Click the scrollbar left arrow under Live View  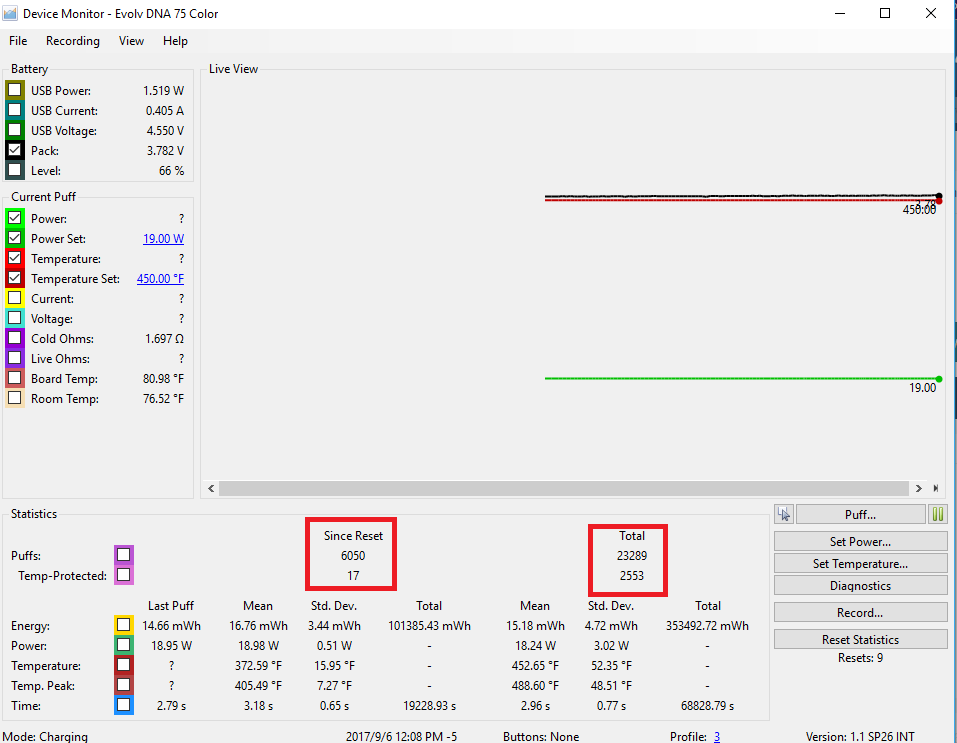click(x=210, y=489)
